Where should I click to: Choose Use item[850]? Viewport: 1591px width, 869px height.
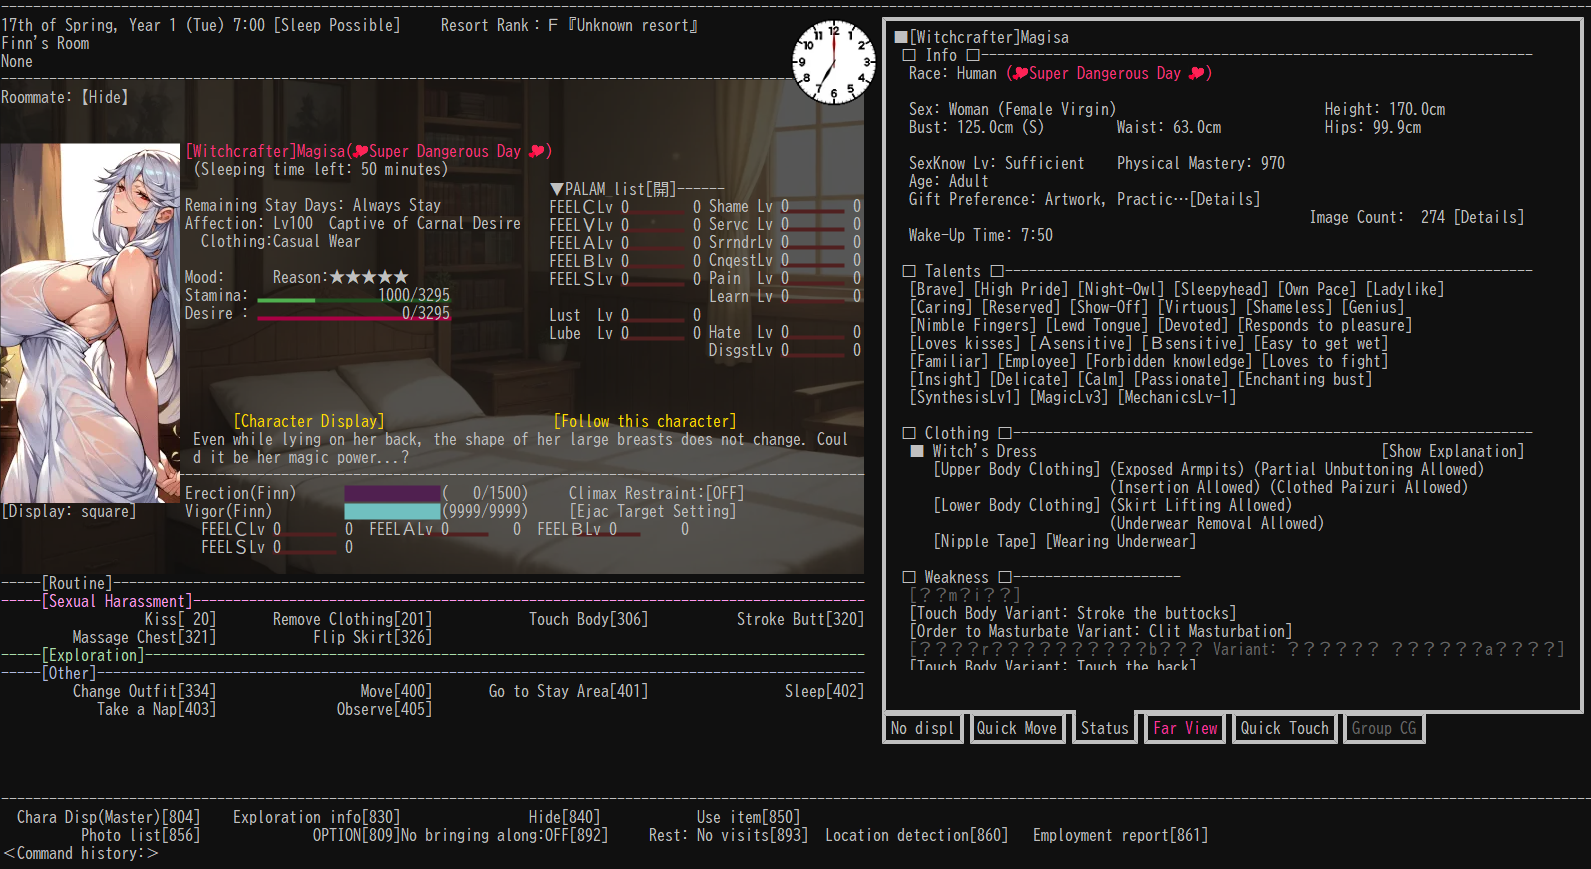click(748, 817)
